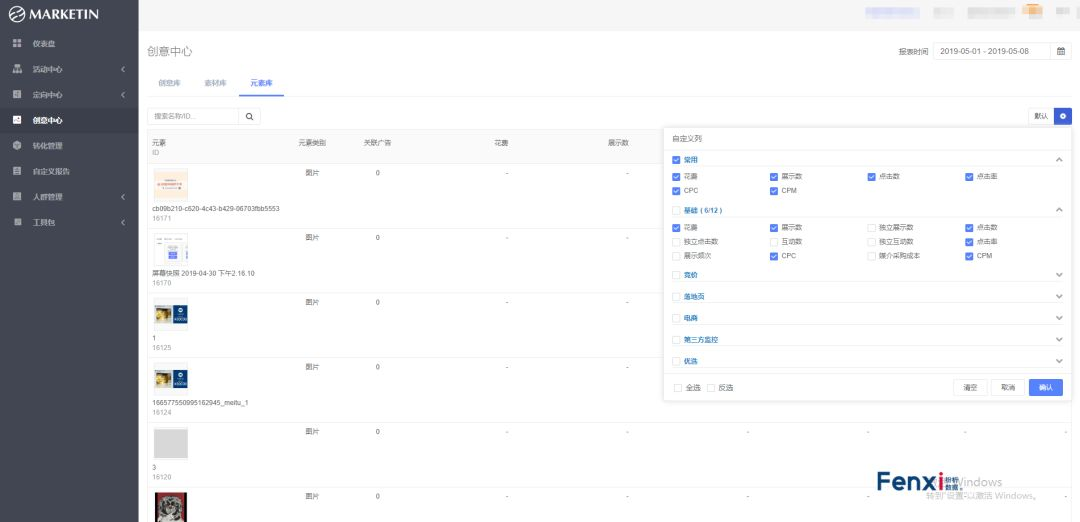This screenshot has width=1080, height=522.
Task: Select the 元素库 tab
Action: point(261,83)
